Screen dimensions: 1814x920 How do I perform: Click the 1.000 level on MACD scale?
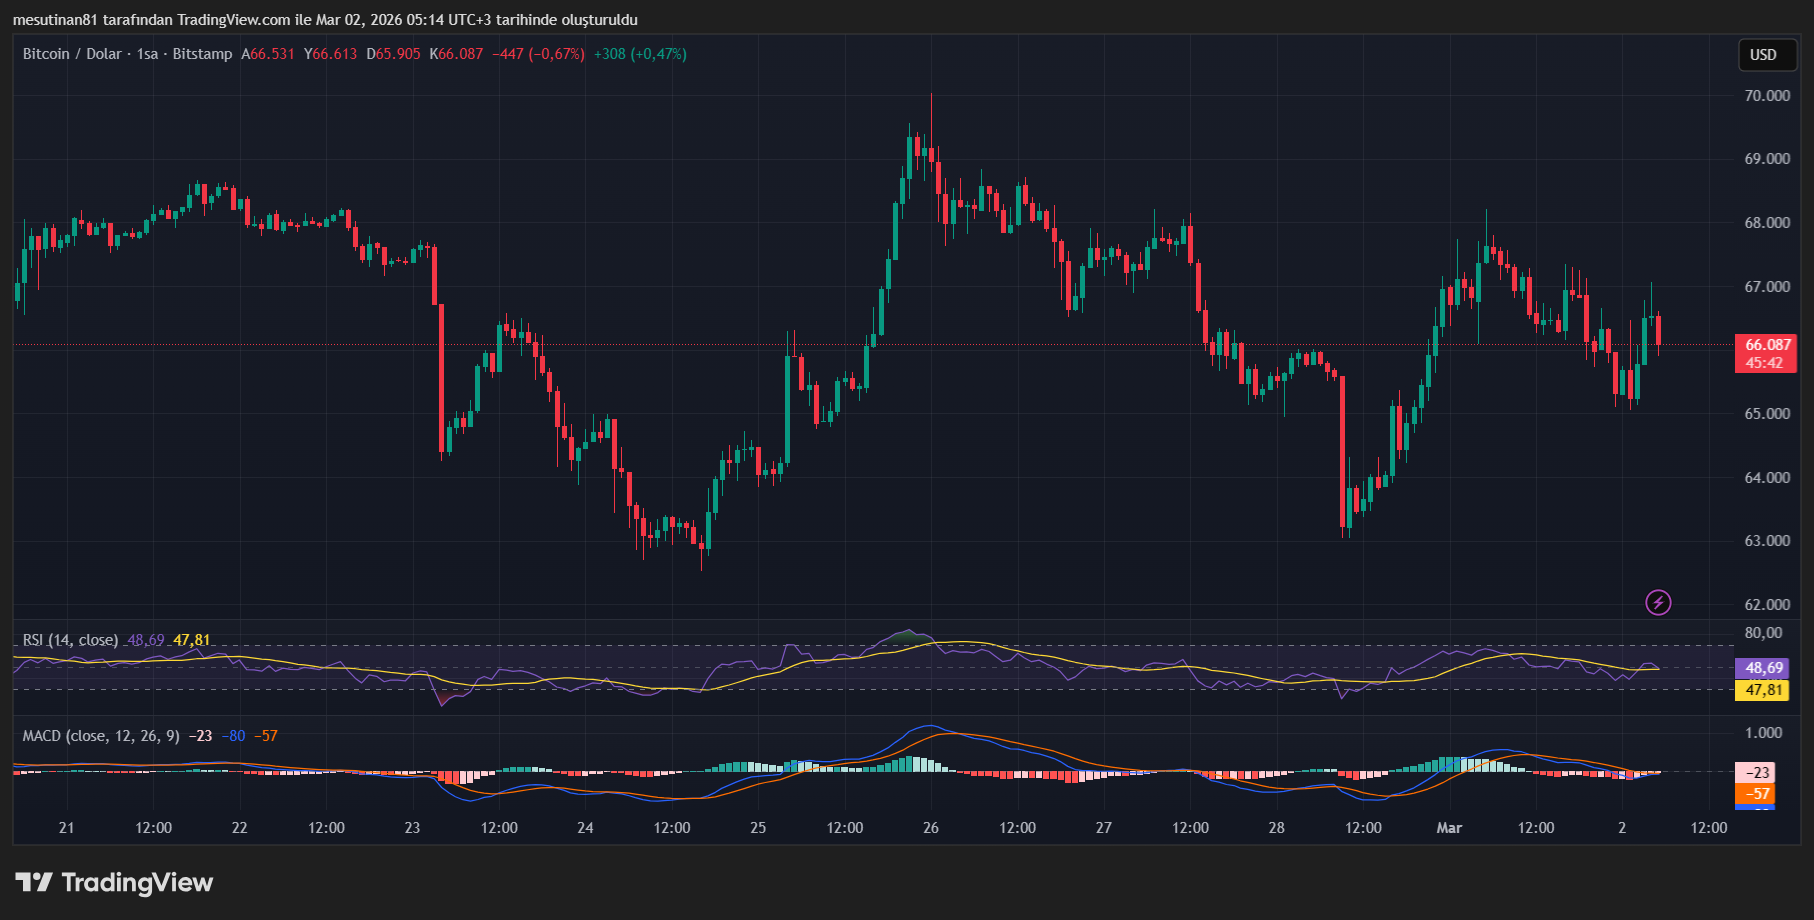tap(1764, 733)
